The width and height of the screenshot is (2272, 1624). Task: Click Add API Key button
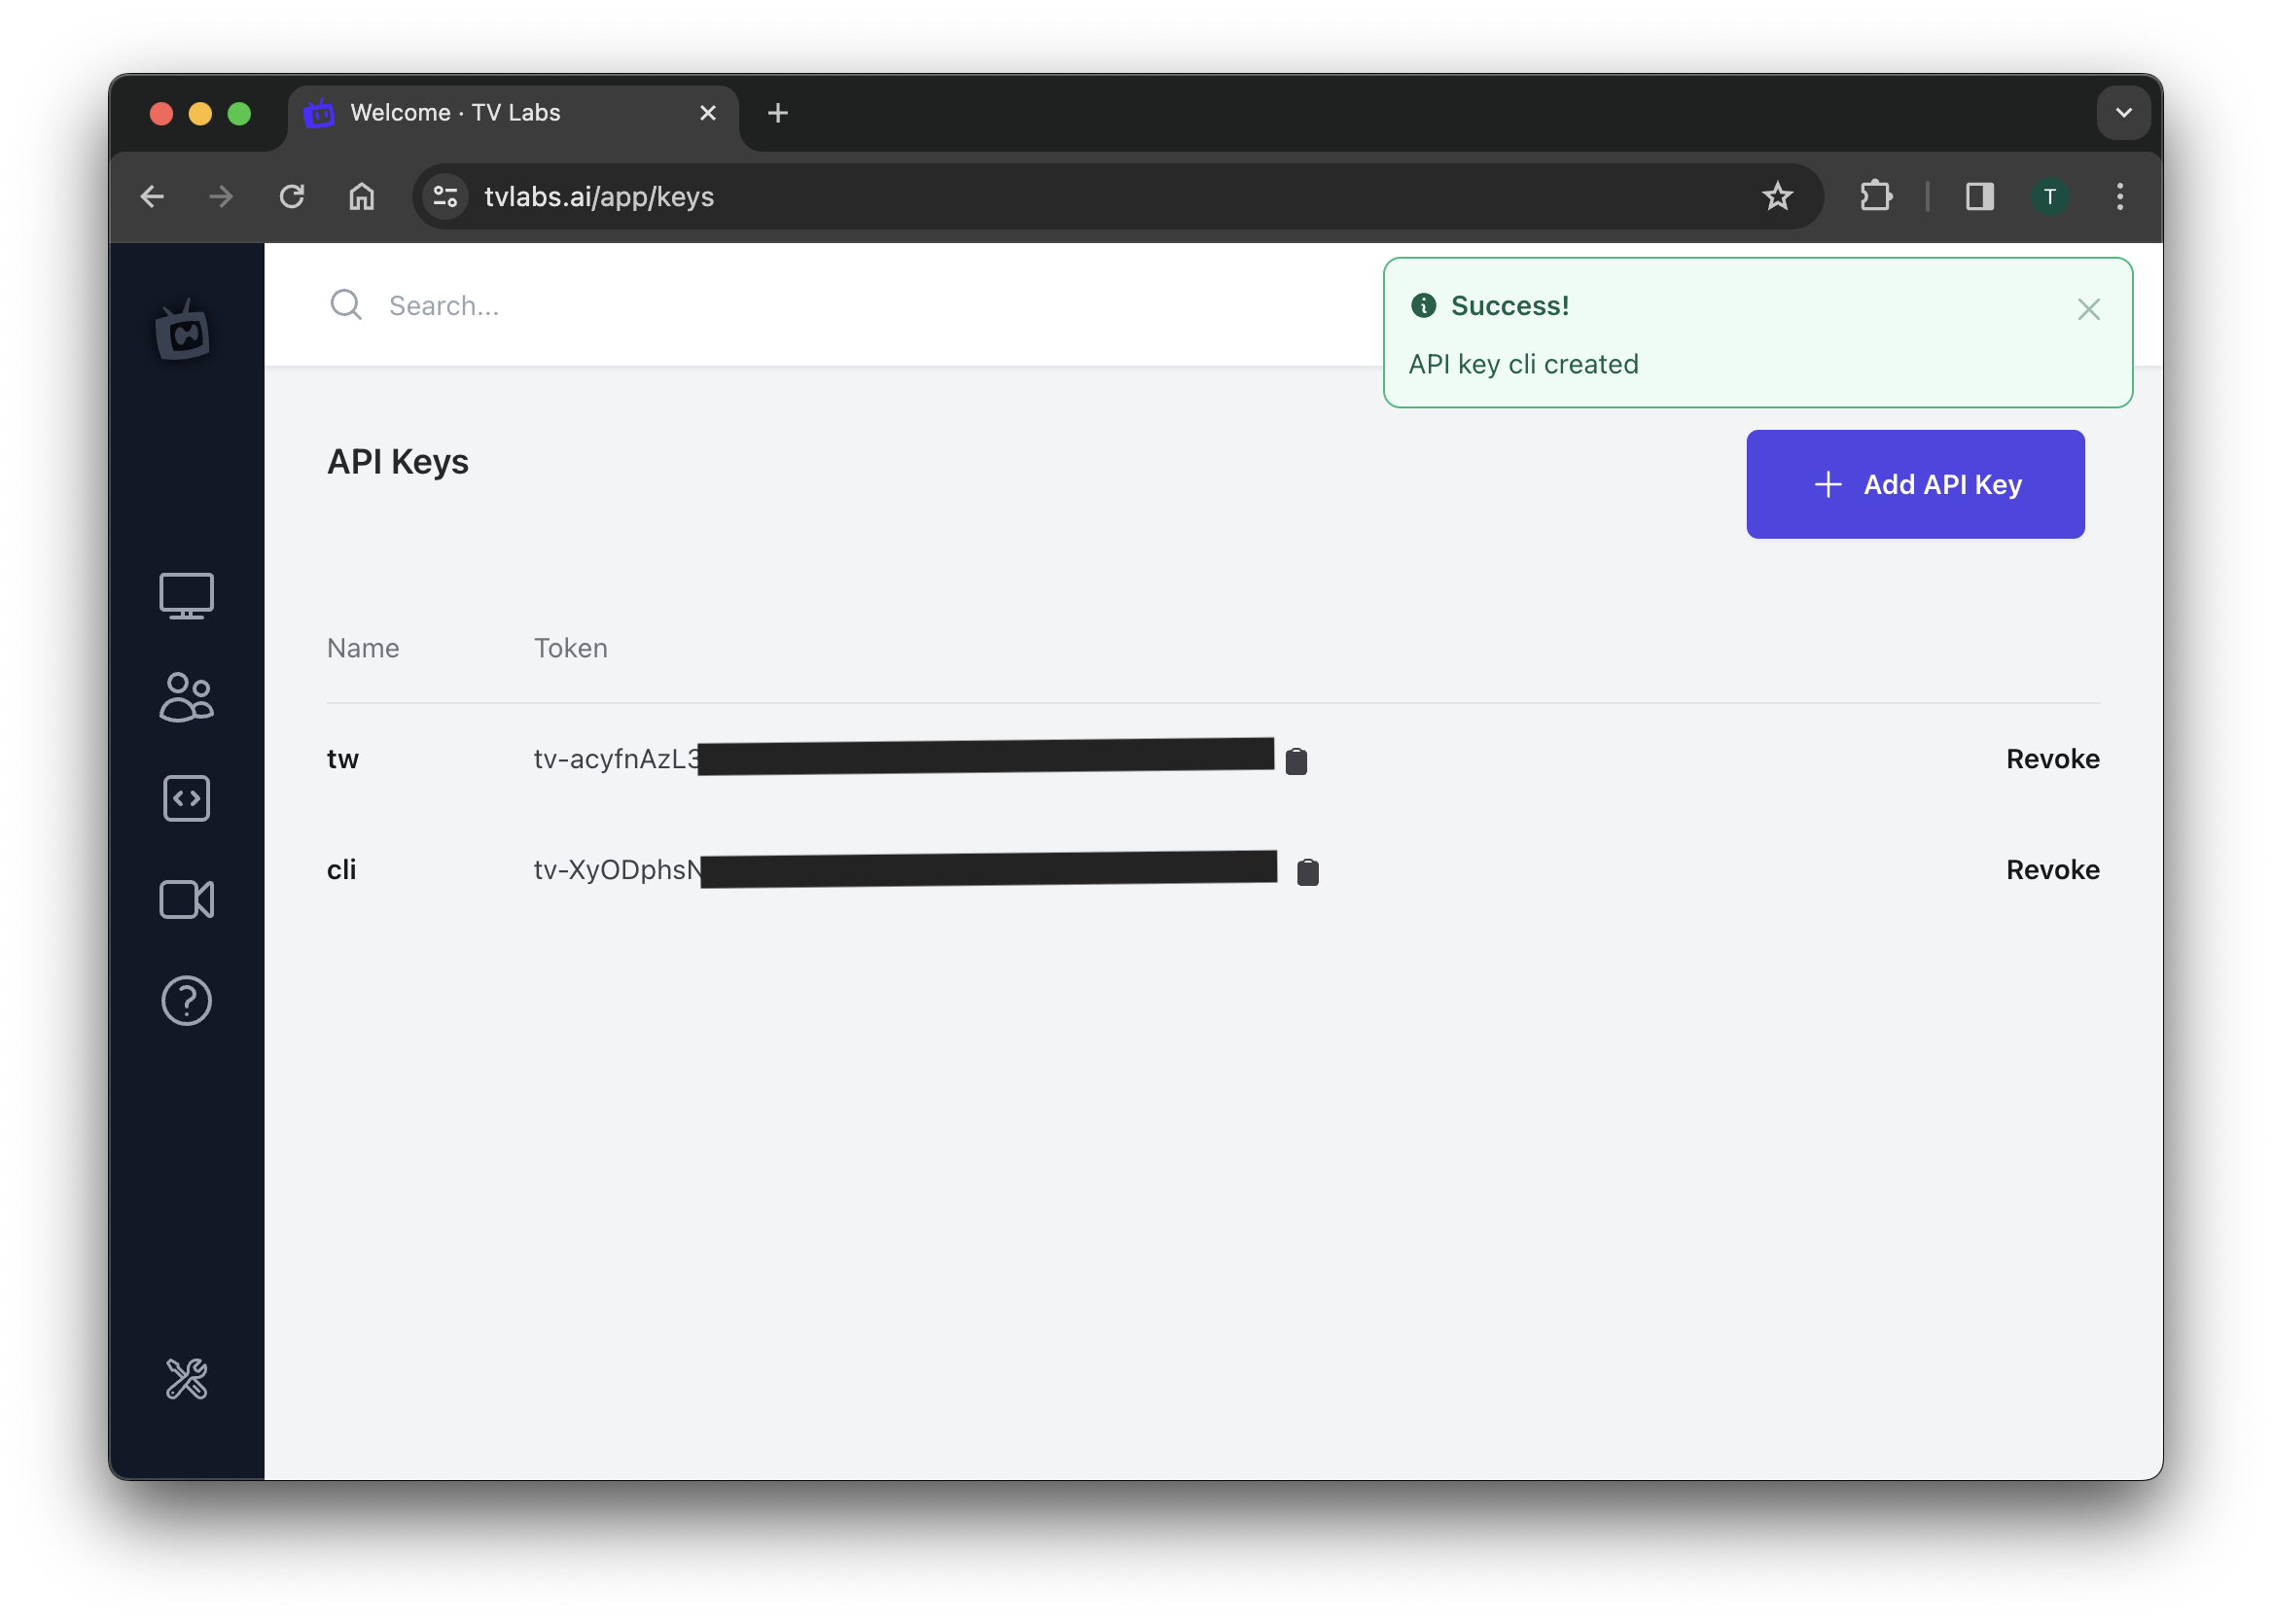pos(1915,483)
